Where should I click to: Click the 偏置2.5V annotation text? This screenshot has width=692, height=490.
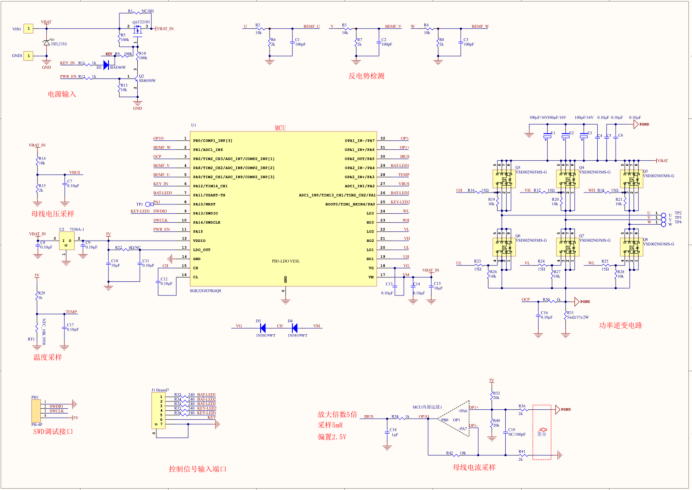tap(332, 437)
